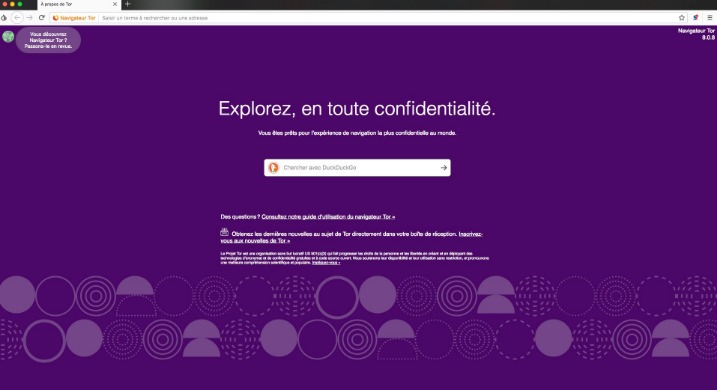Bookmark this page with the star icon
The width and height of the screenshot is (717, 390).
pyautogui.click(x=681, y=18)
